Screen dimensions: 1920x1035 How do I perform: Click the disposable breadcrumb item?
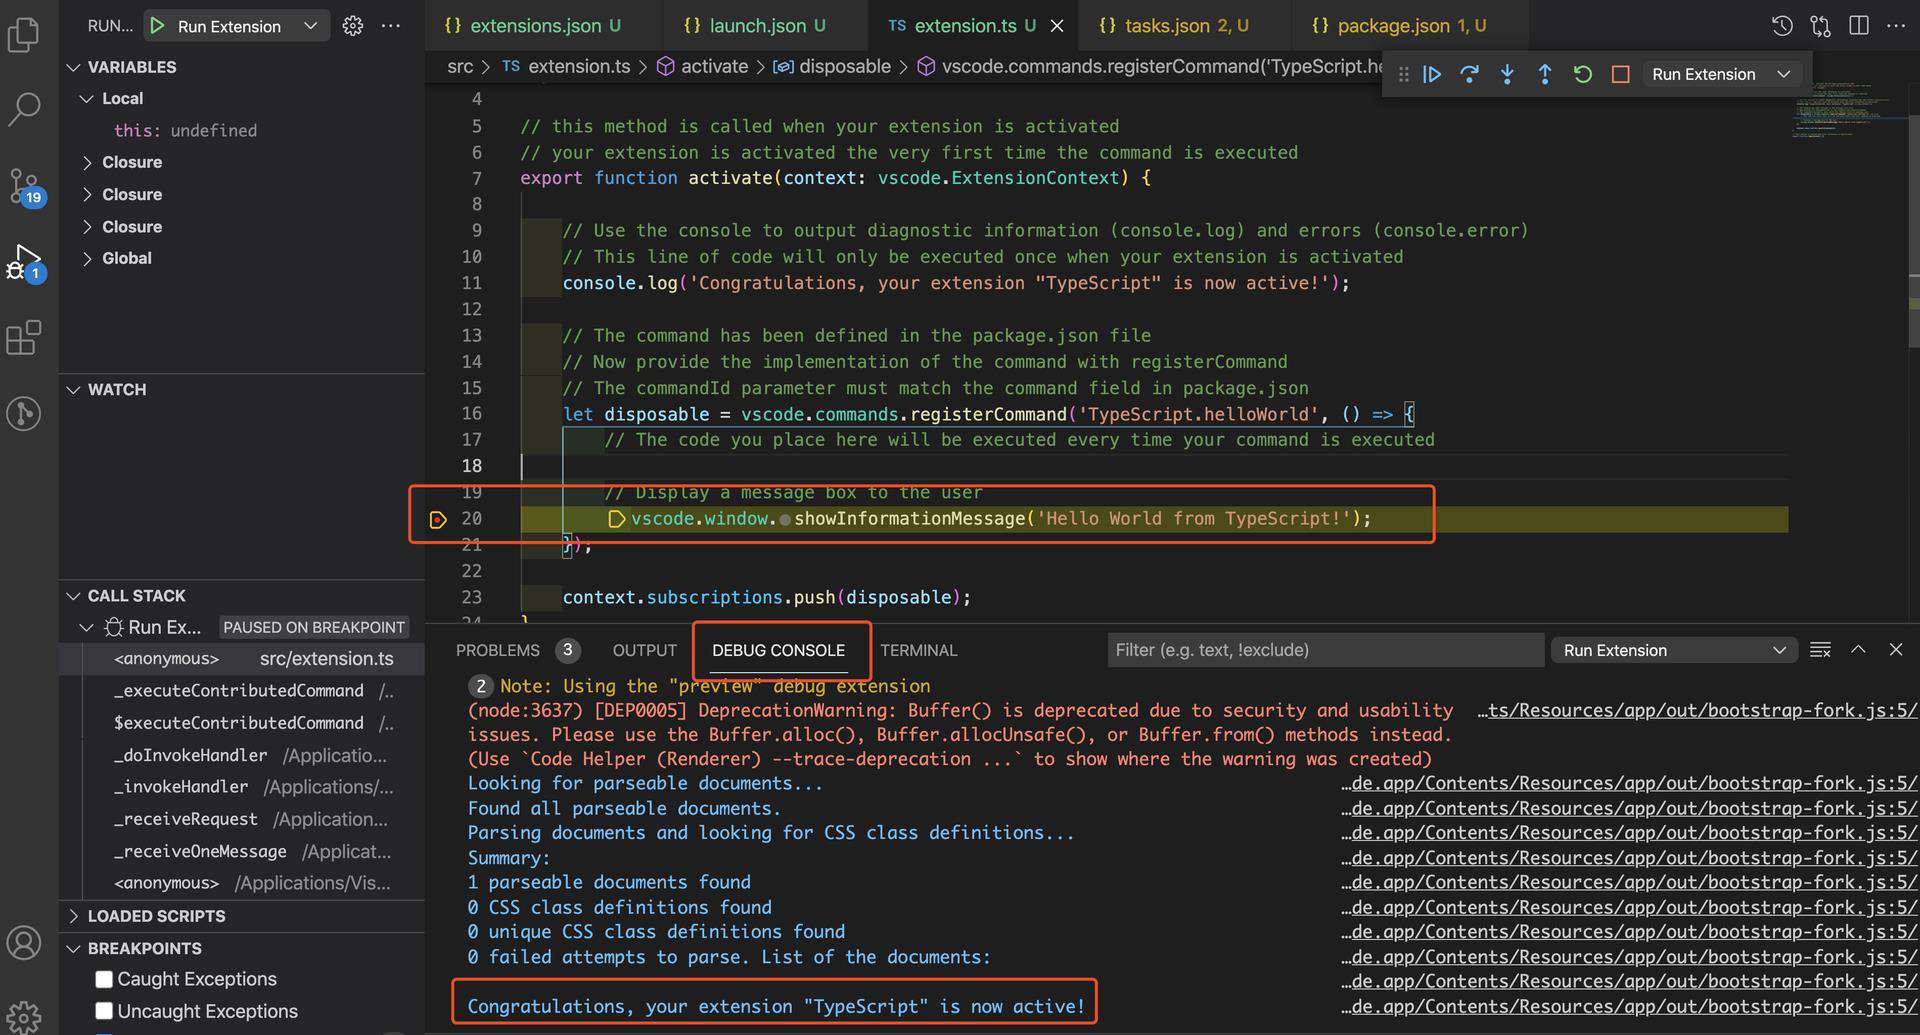pyautogui.click(x=832, y=66)
